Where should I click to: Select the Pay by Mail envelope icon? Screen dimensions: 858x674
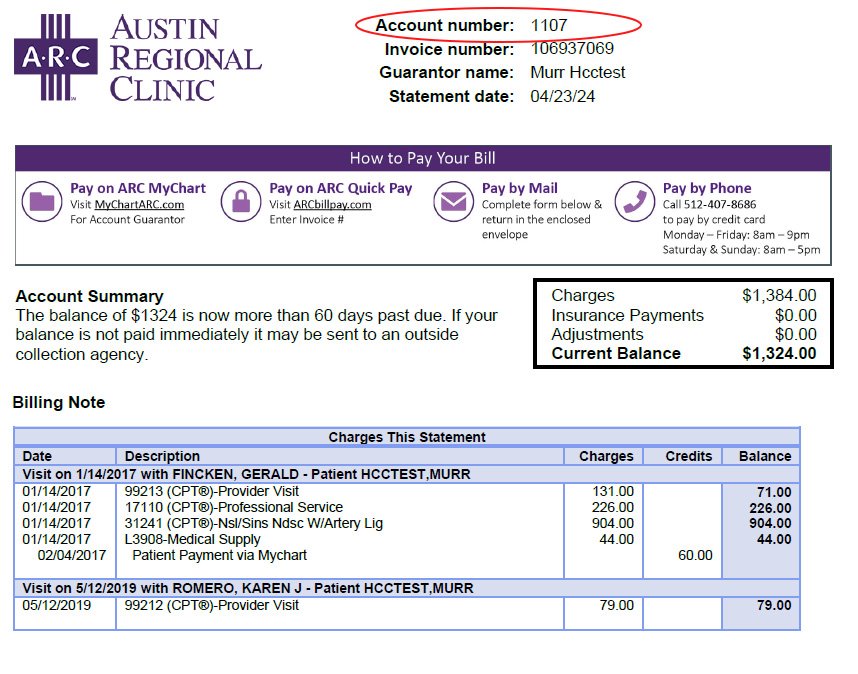point(456,202)
